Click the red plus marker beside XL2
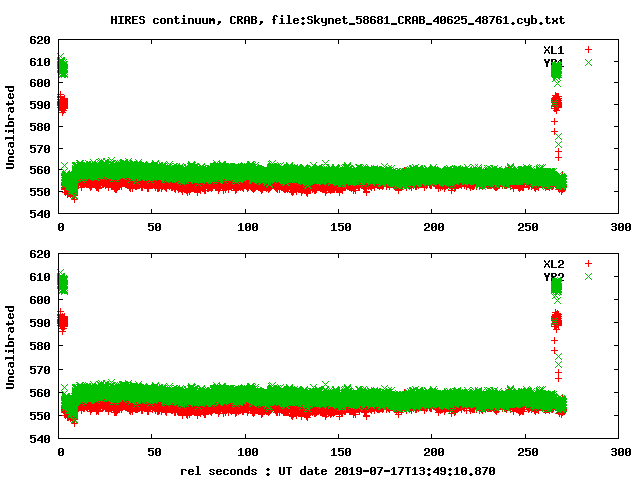The width and height of the screenshot is (640, 480). click(x=588, y=264)
